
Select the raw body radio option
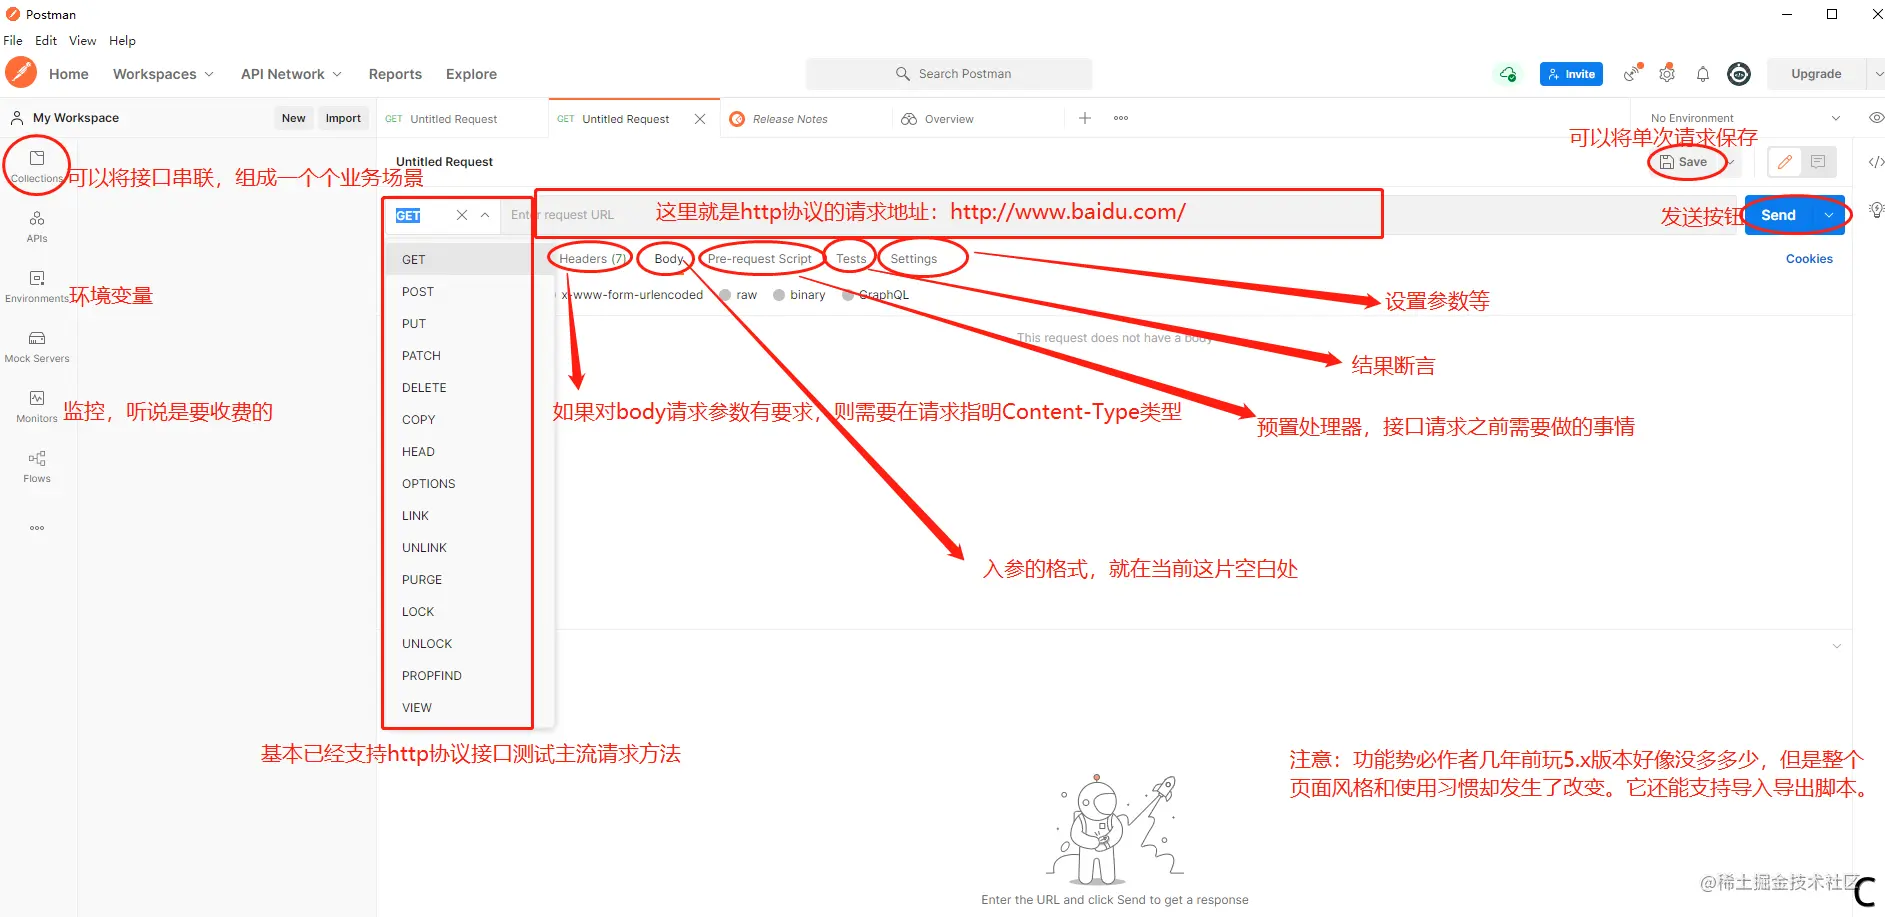[726, 295]
